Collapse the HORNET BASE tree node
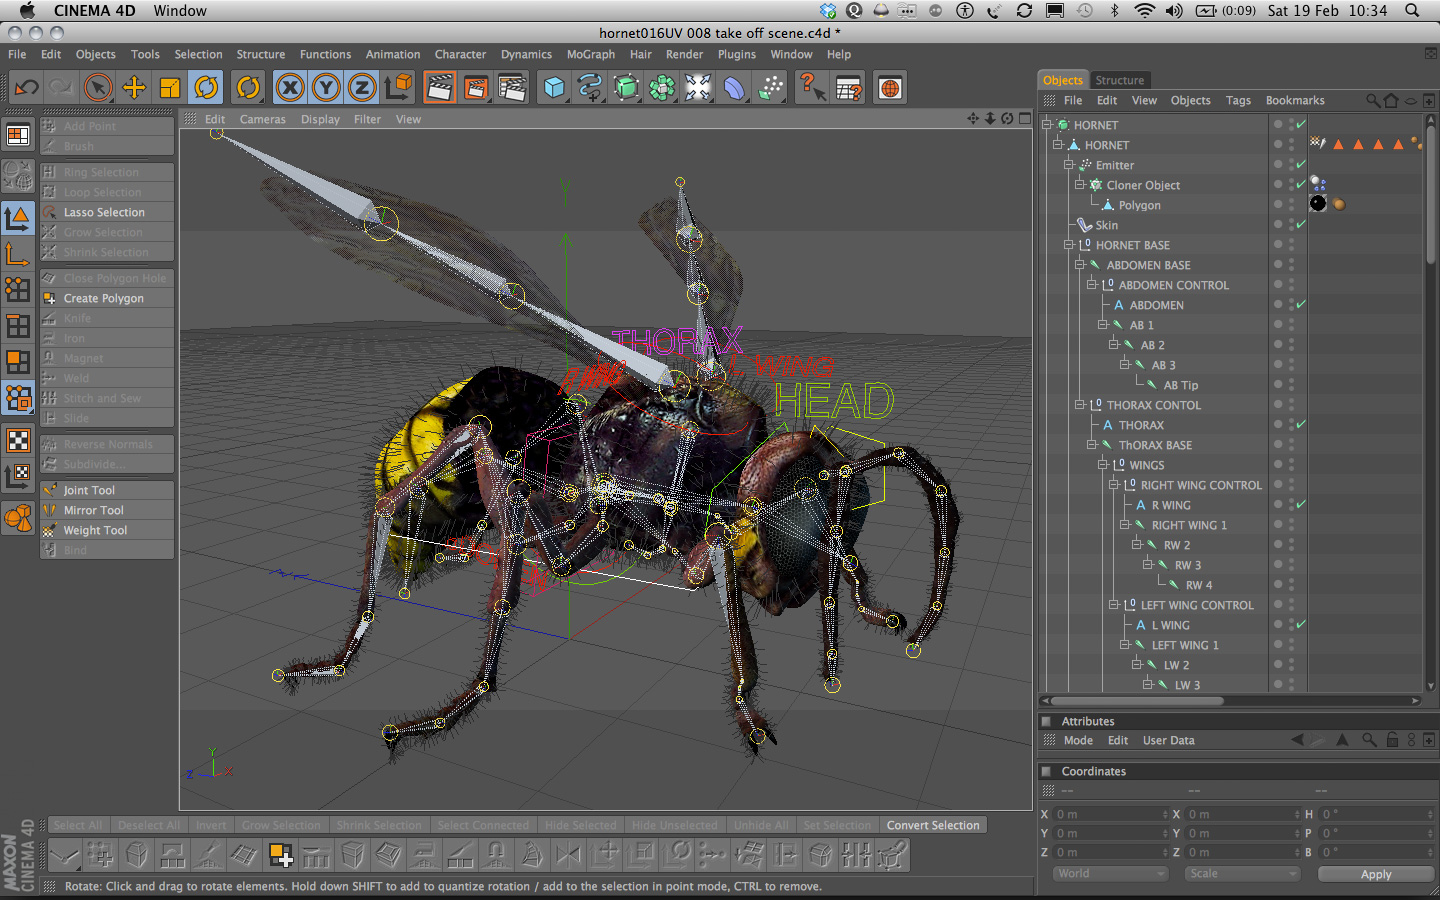 pyautogui.click(x=1069, y=245)
